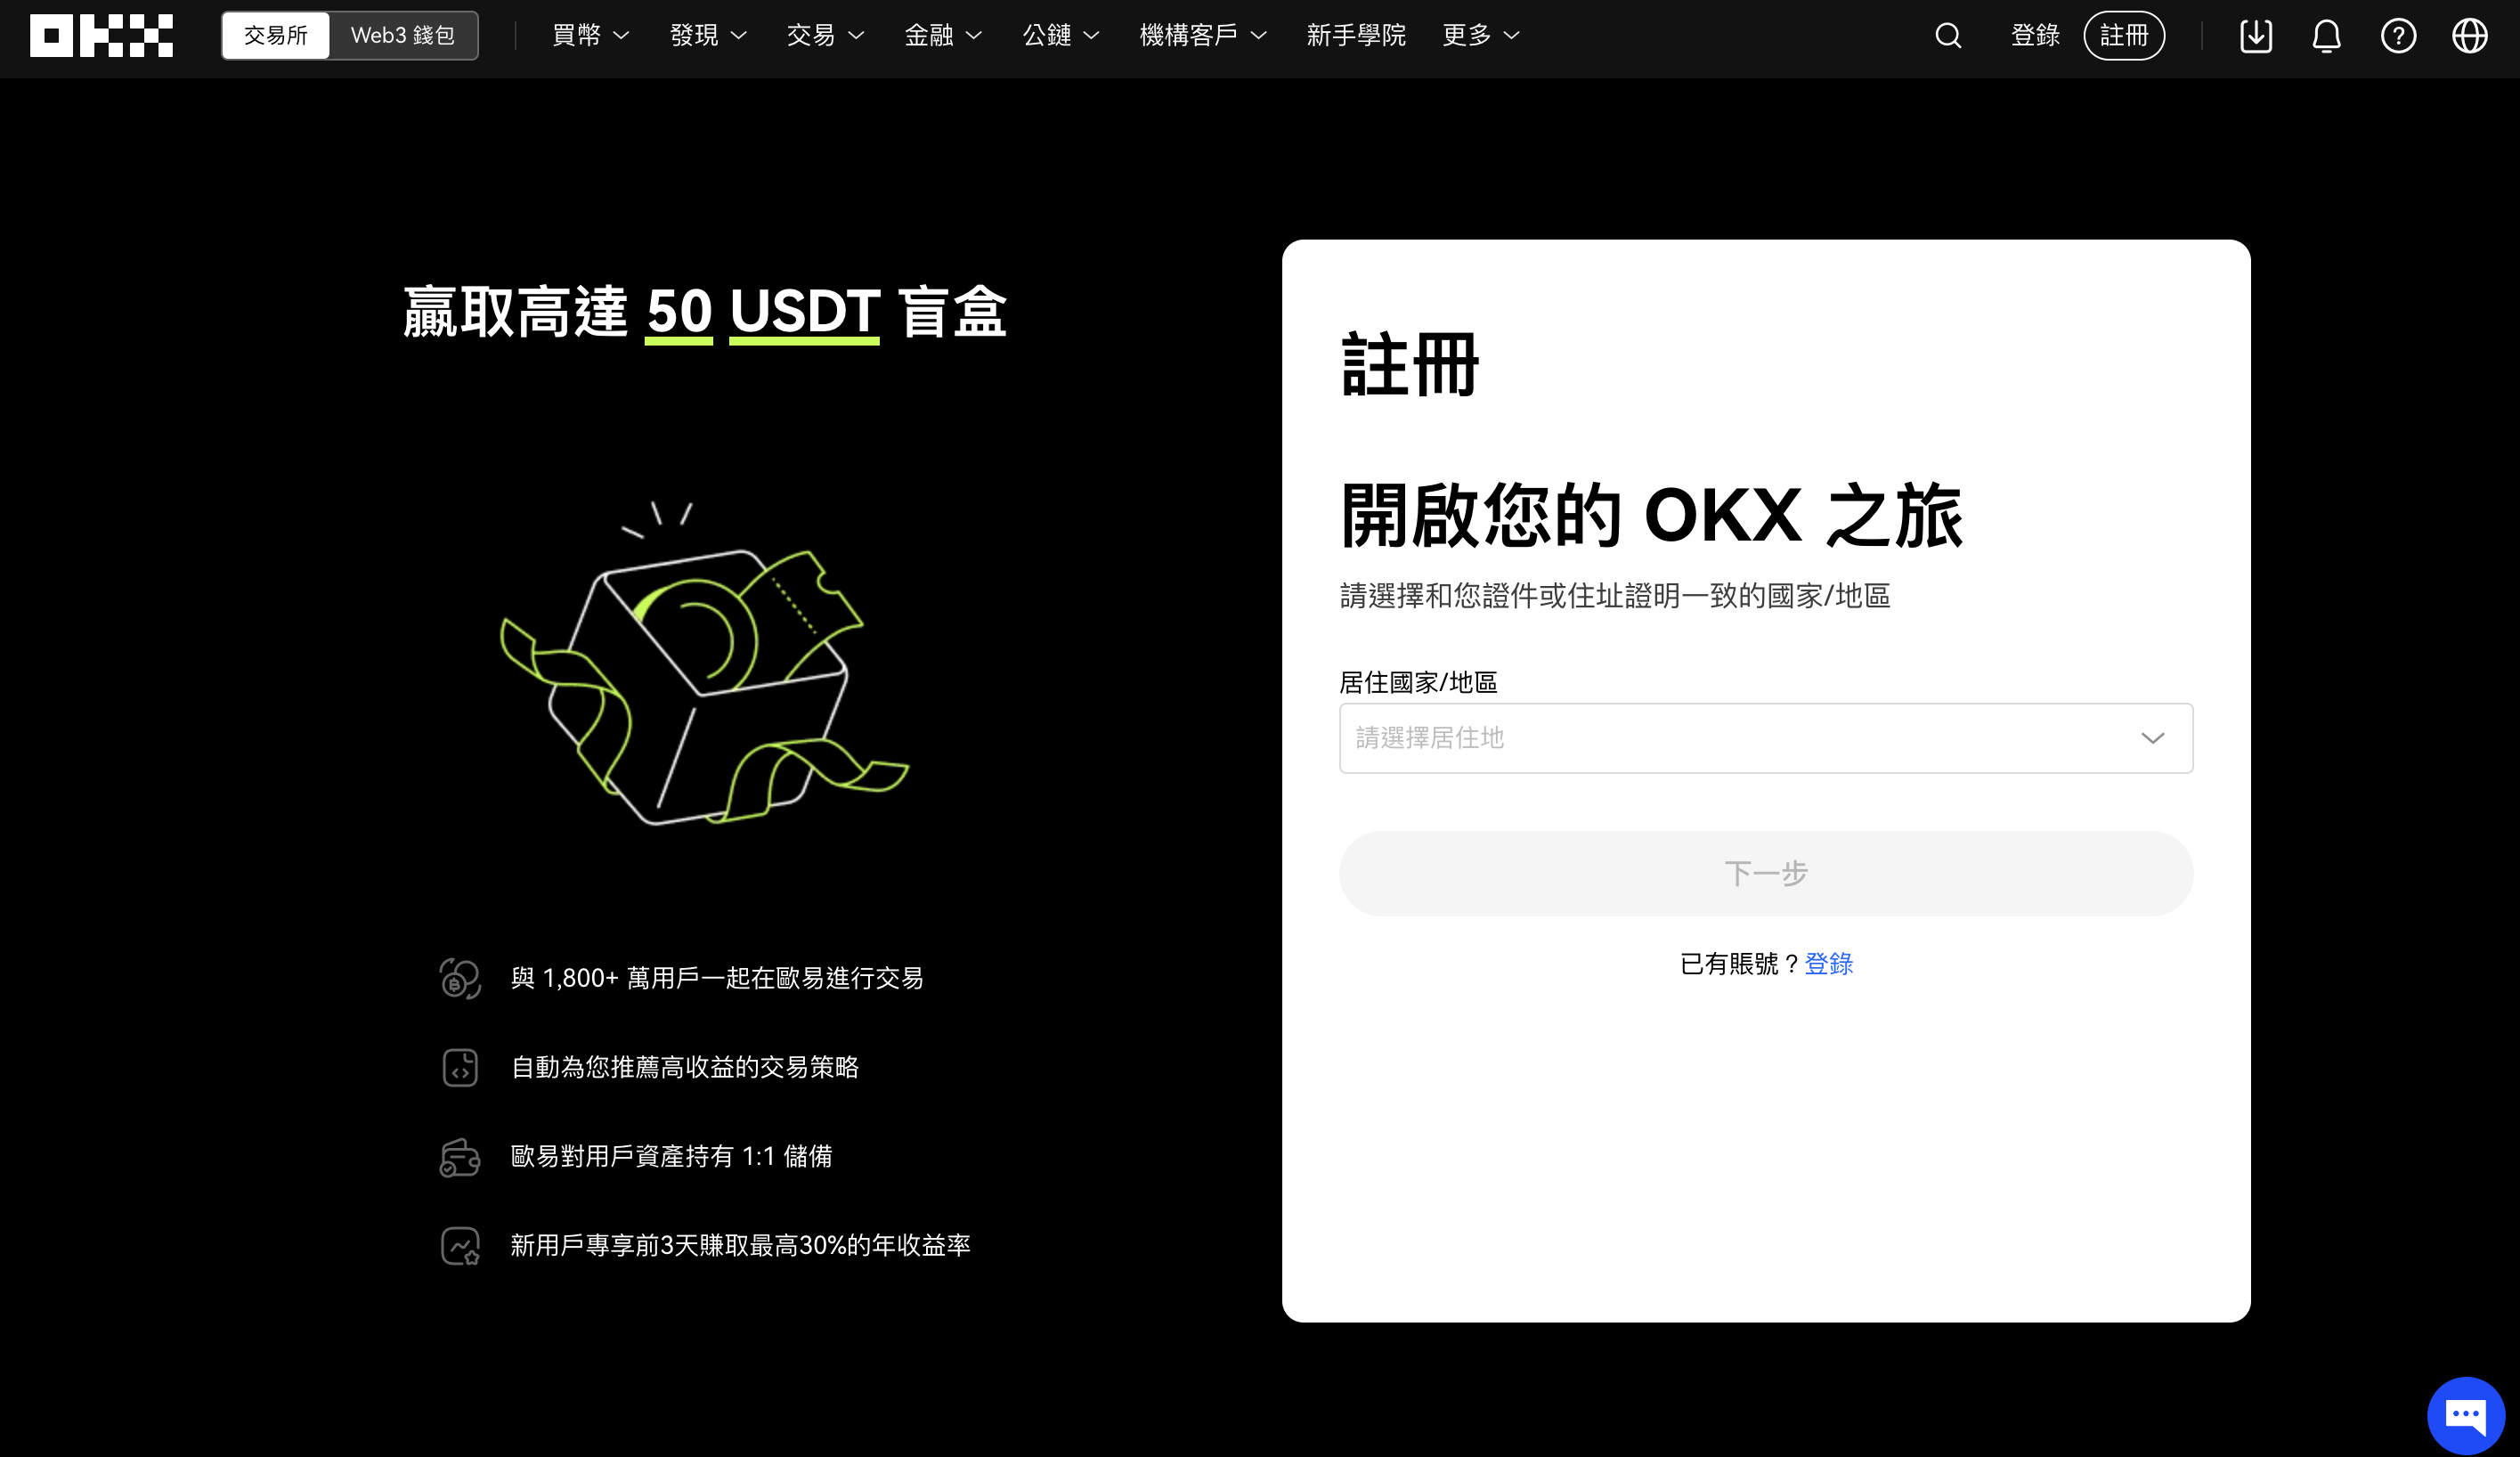This screenshot has width=2520, height=1457.
Task: Click text 請選擇和您證件或住址證明一致的國家/地區
Action: (1615, 596)
